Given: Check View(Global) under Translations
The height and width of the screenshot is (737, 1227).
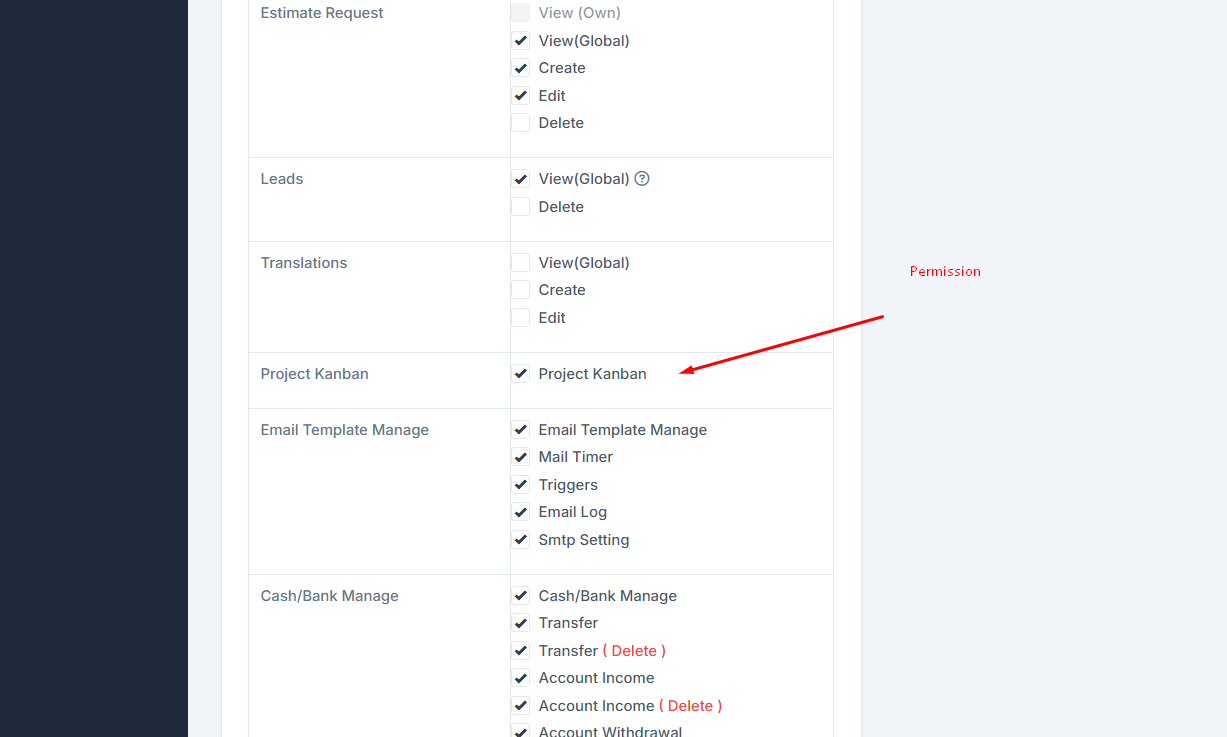Looking at the screenshot, I should click(x=521, y=263).
